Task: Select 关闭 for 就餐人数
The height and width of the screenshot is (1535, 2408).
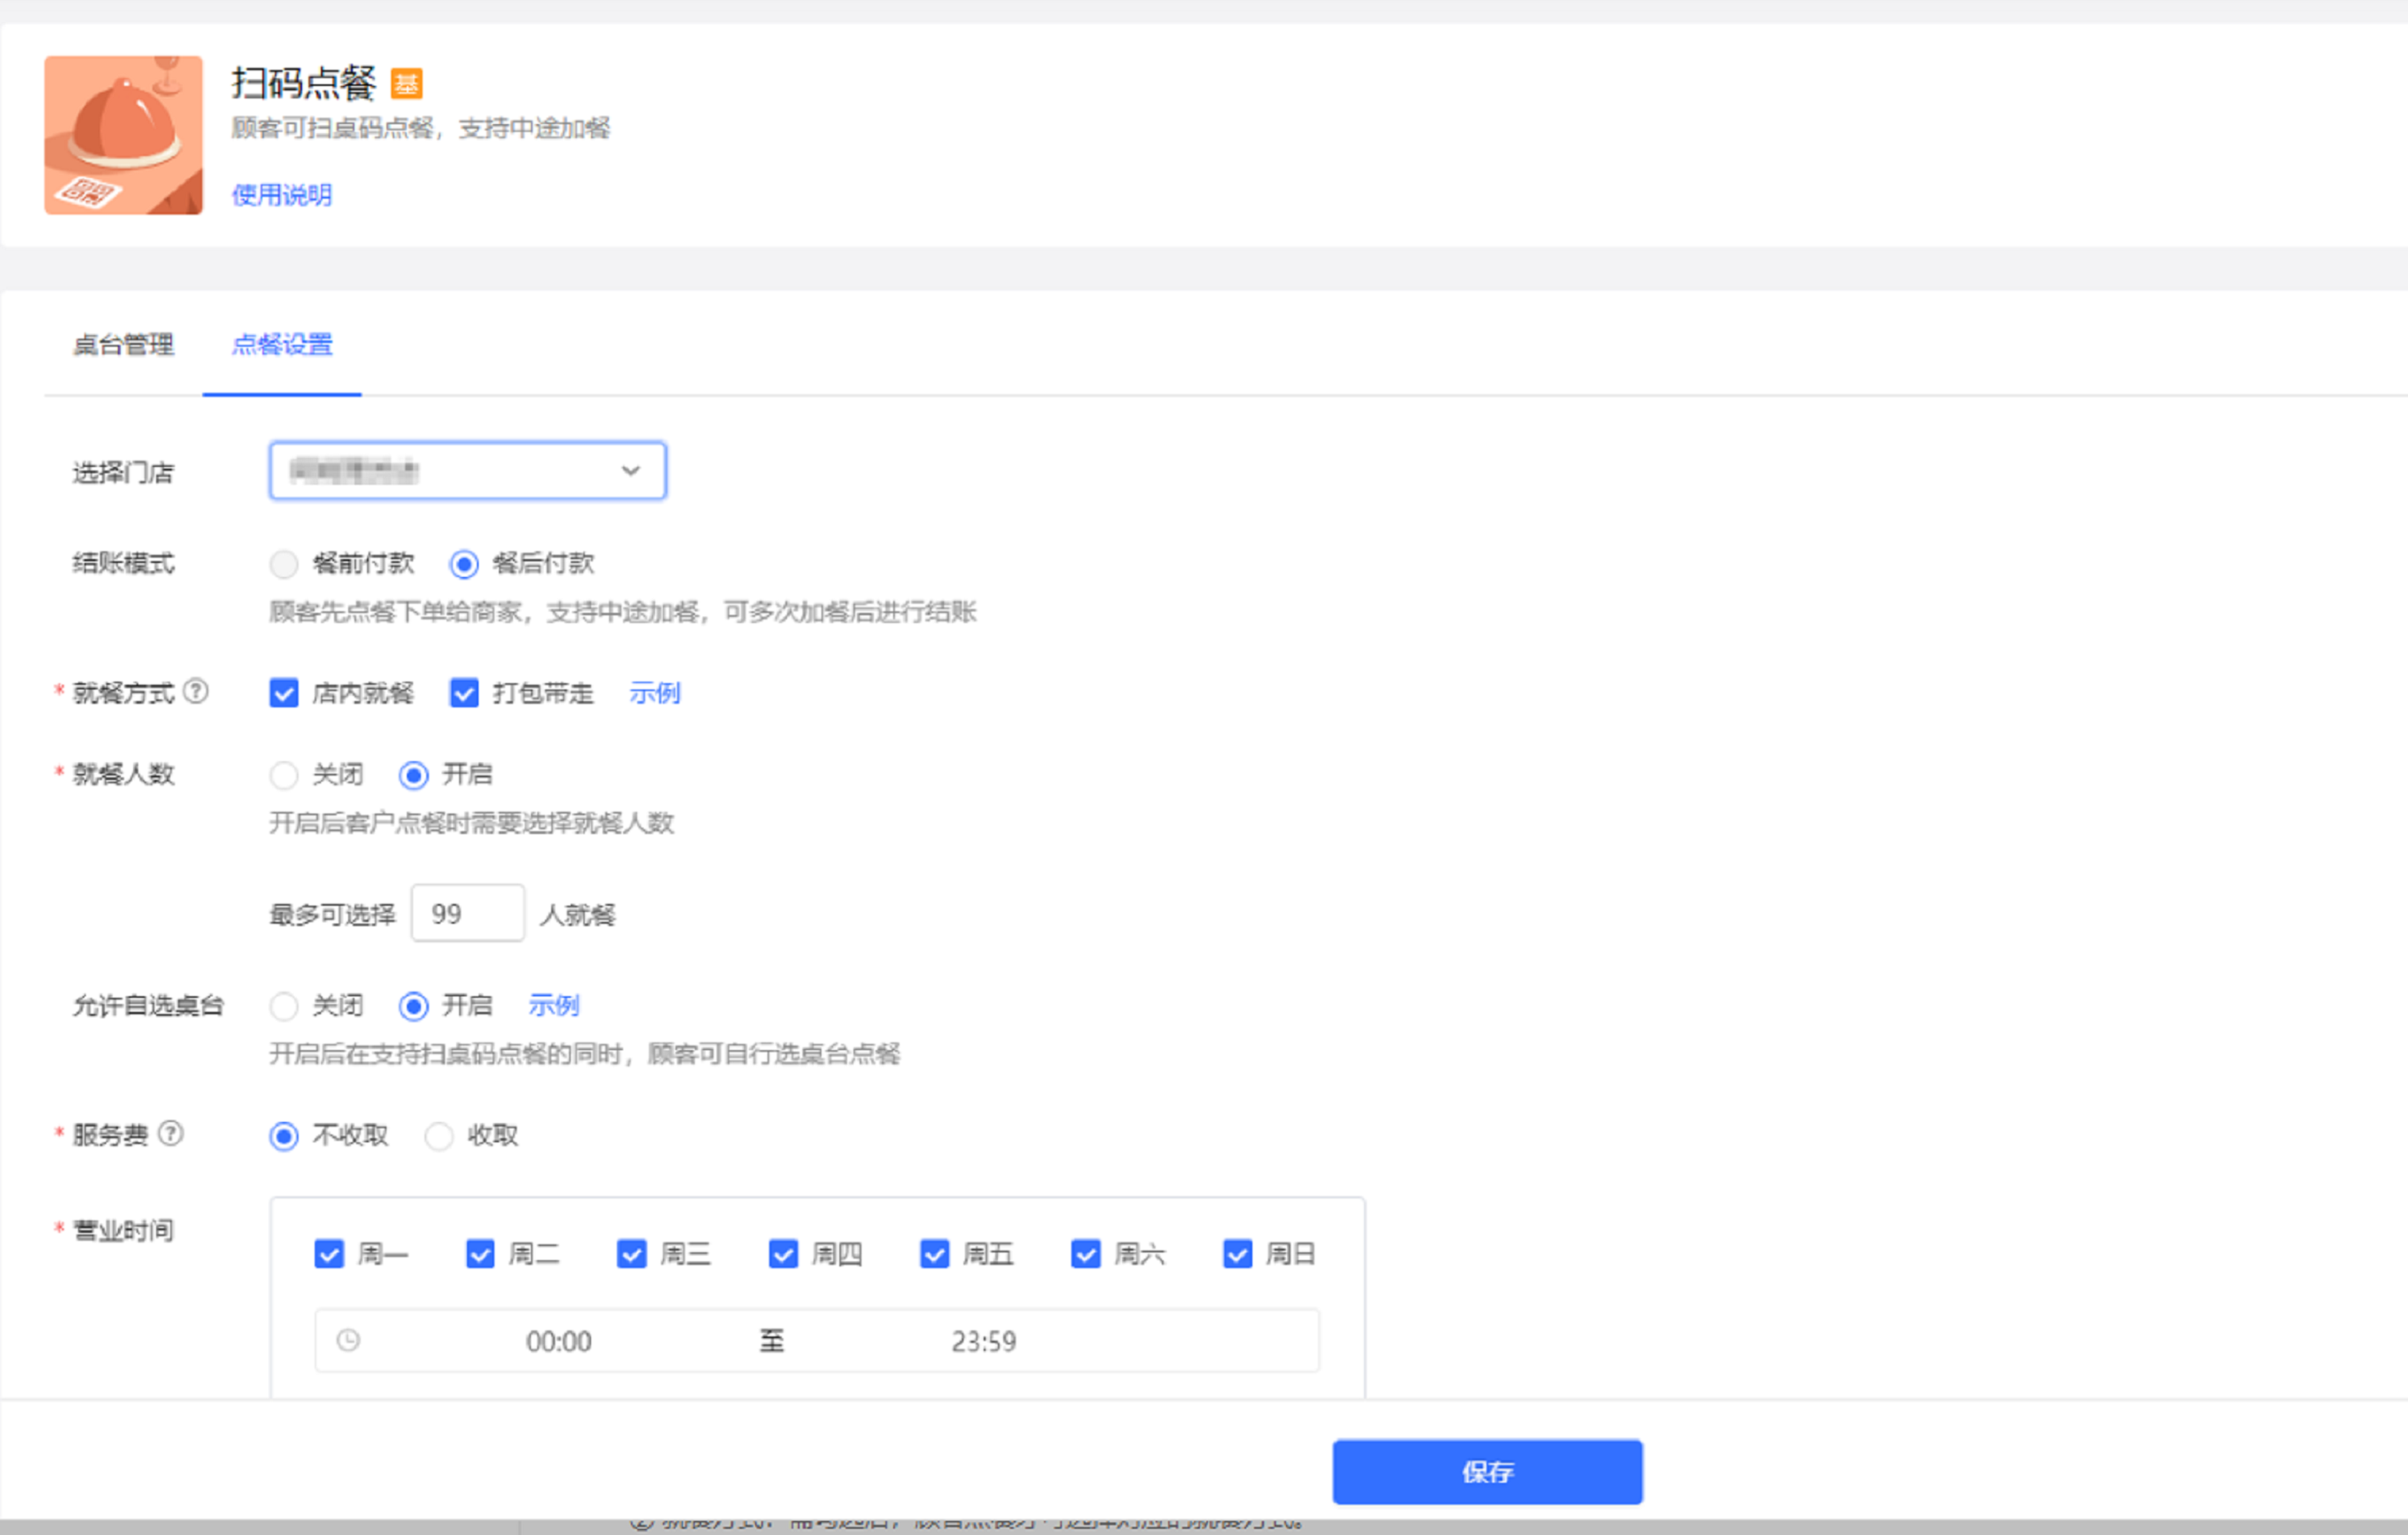Action: (284, 775)
